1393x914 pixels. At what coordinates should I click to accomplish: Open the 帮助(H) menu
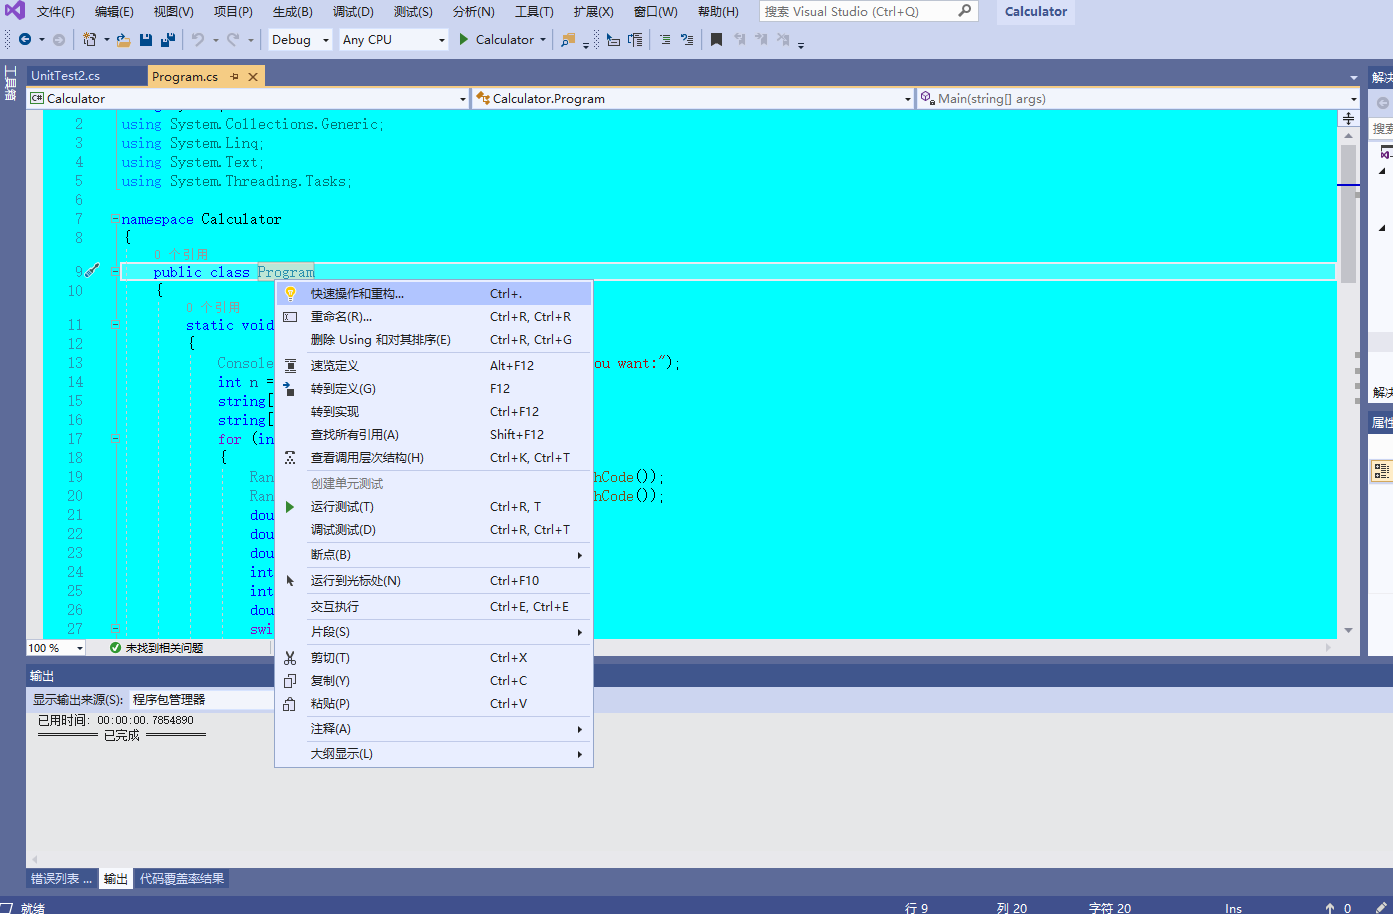(718, 11)
